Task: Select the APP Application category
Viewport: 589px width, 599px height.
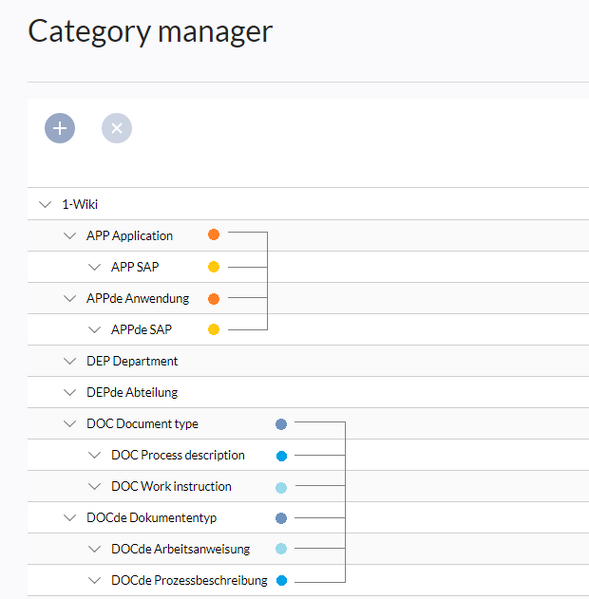Action: pos(129,236)
